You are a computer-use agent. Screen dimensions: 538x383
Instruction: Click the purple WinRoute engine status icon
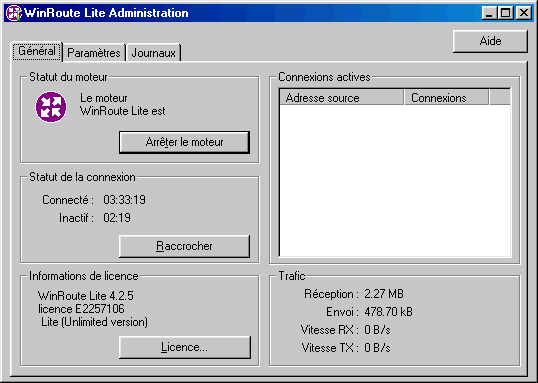pyautogui.click(x=51, y=107)
